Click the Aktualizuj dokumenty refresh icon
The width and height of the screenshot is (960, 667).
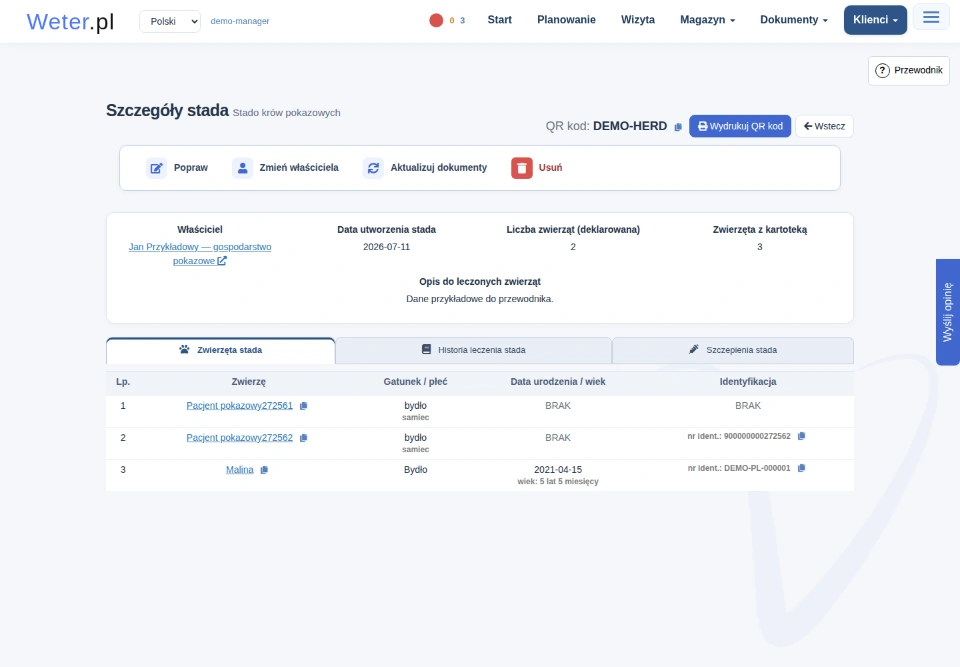point(373,168)
